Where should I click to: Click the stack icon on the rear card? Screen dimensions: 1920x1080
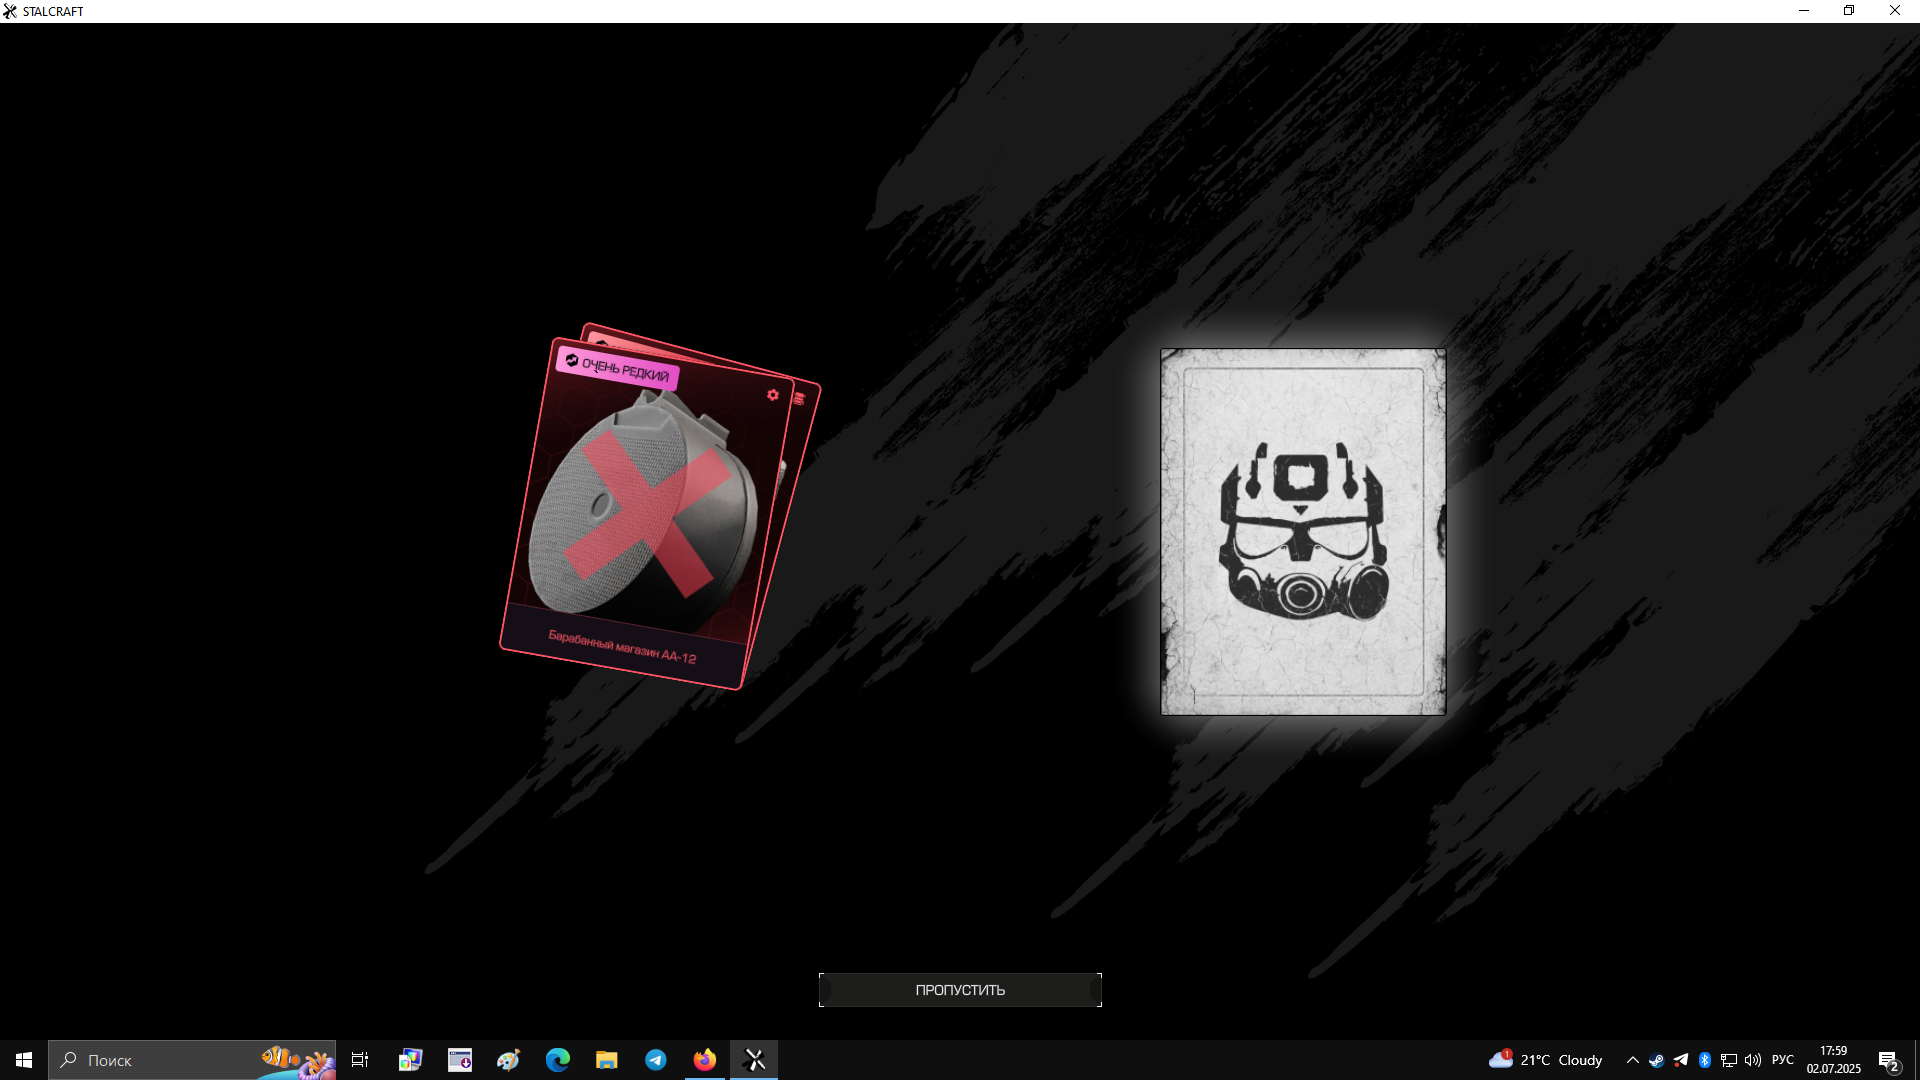point(799,398)
